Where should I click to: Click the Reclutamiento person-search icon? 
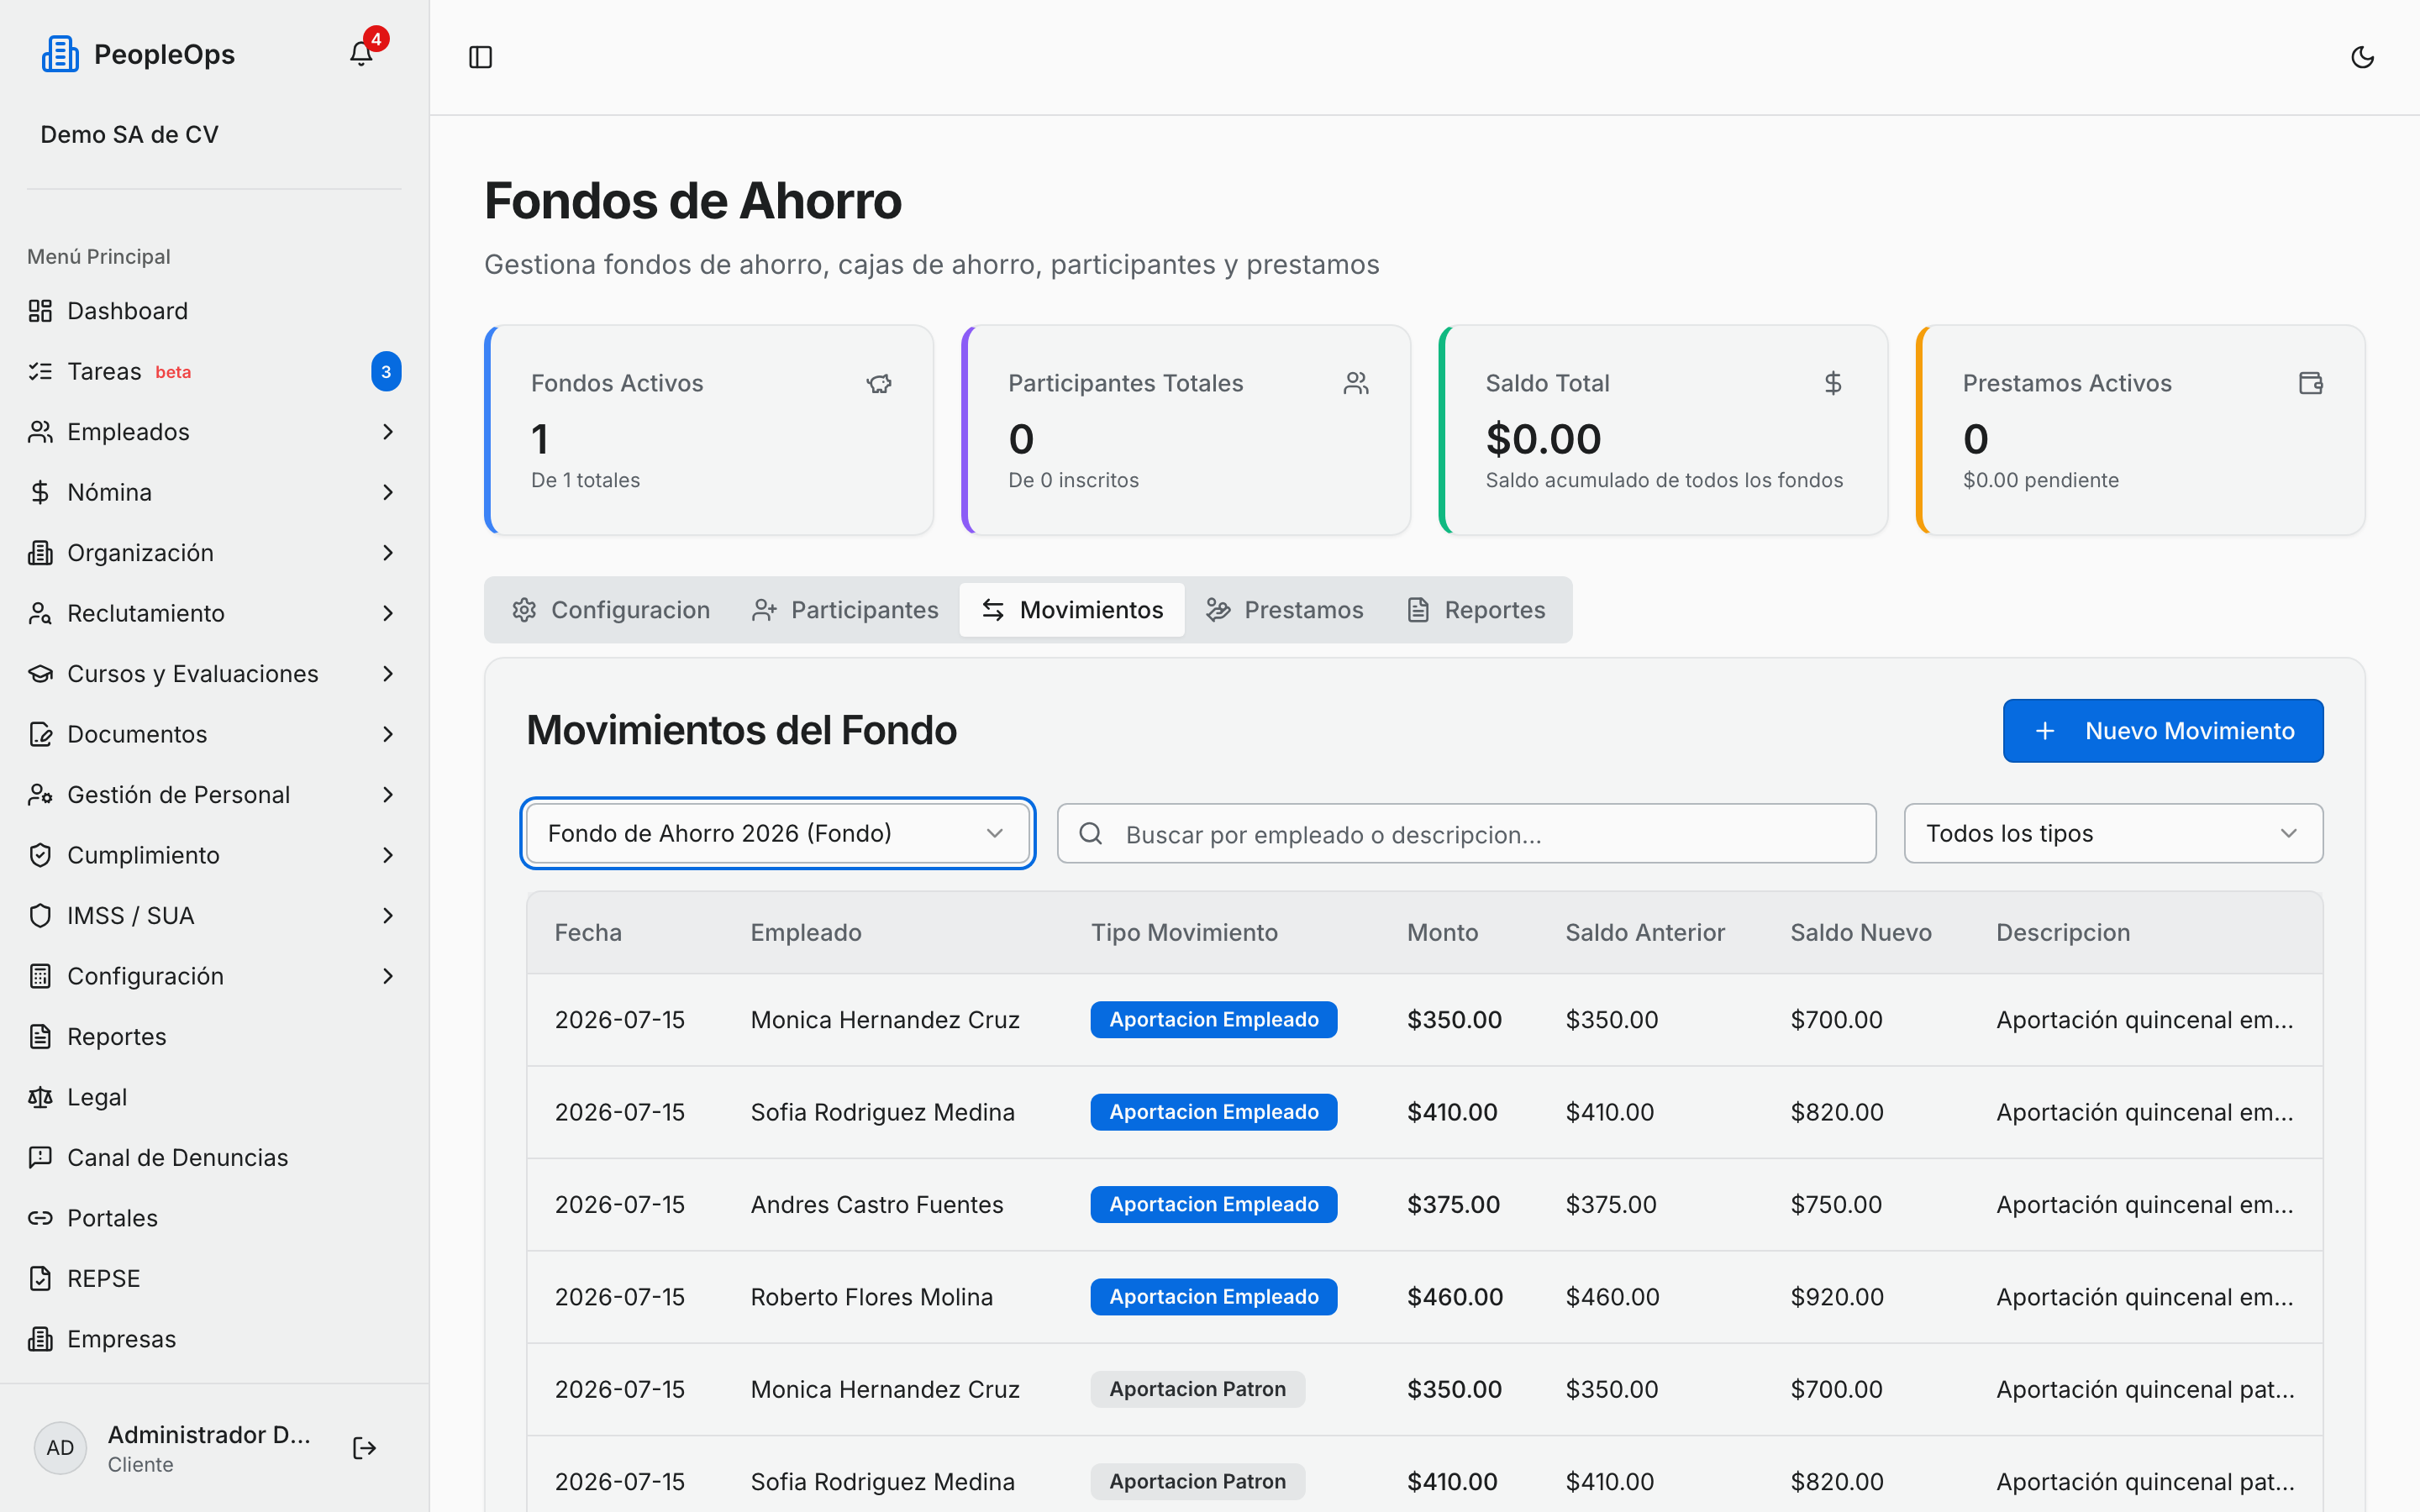click(x=40, y=613)
